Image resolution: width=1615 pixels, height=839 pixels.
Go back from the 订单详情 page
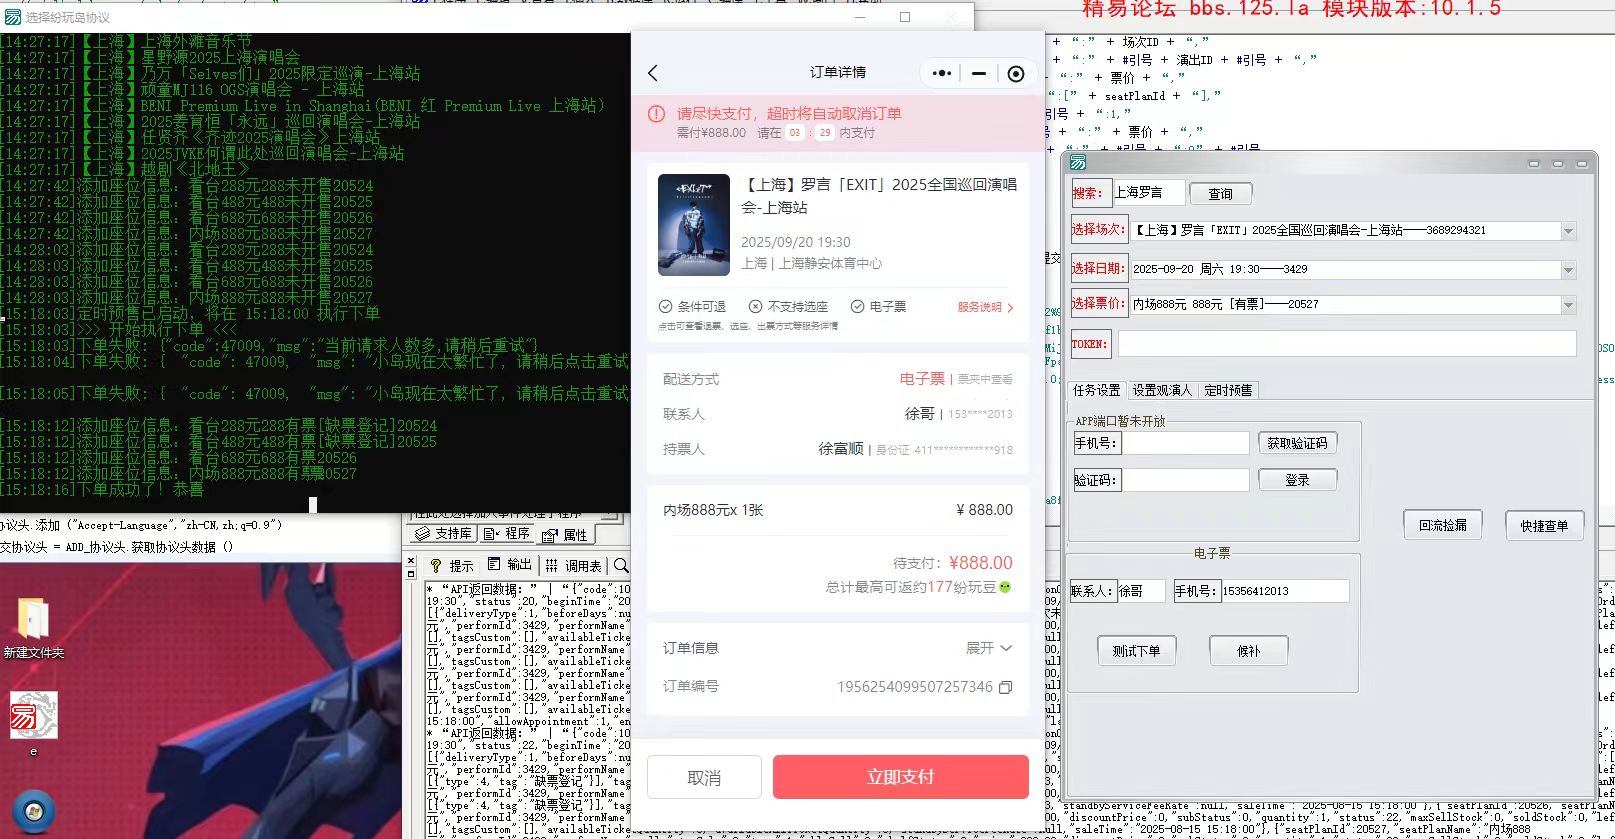pos(653,73)
